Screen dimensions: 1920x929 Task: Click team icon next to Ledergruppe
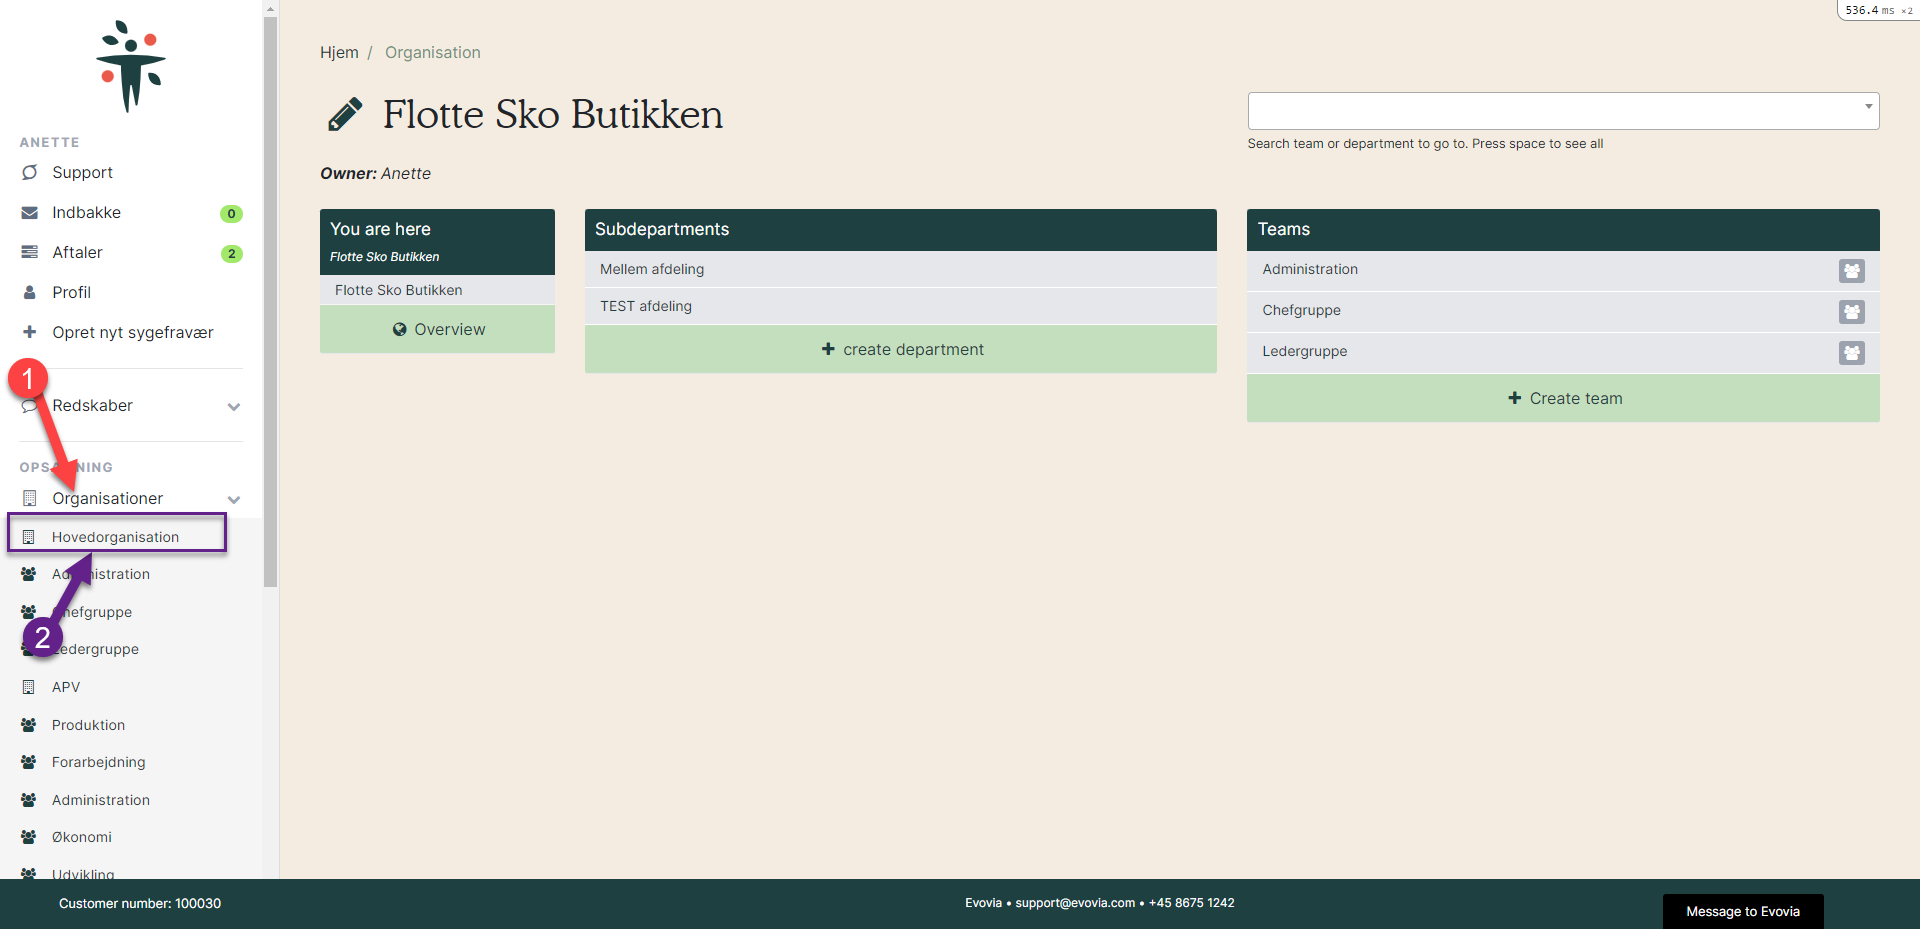coord(1851,353)
